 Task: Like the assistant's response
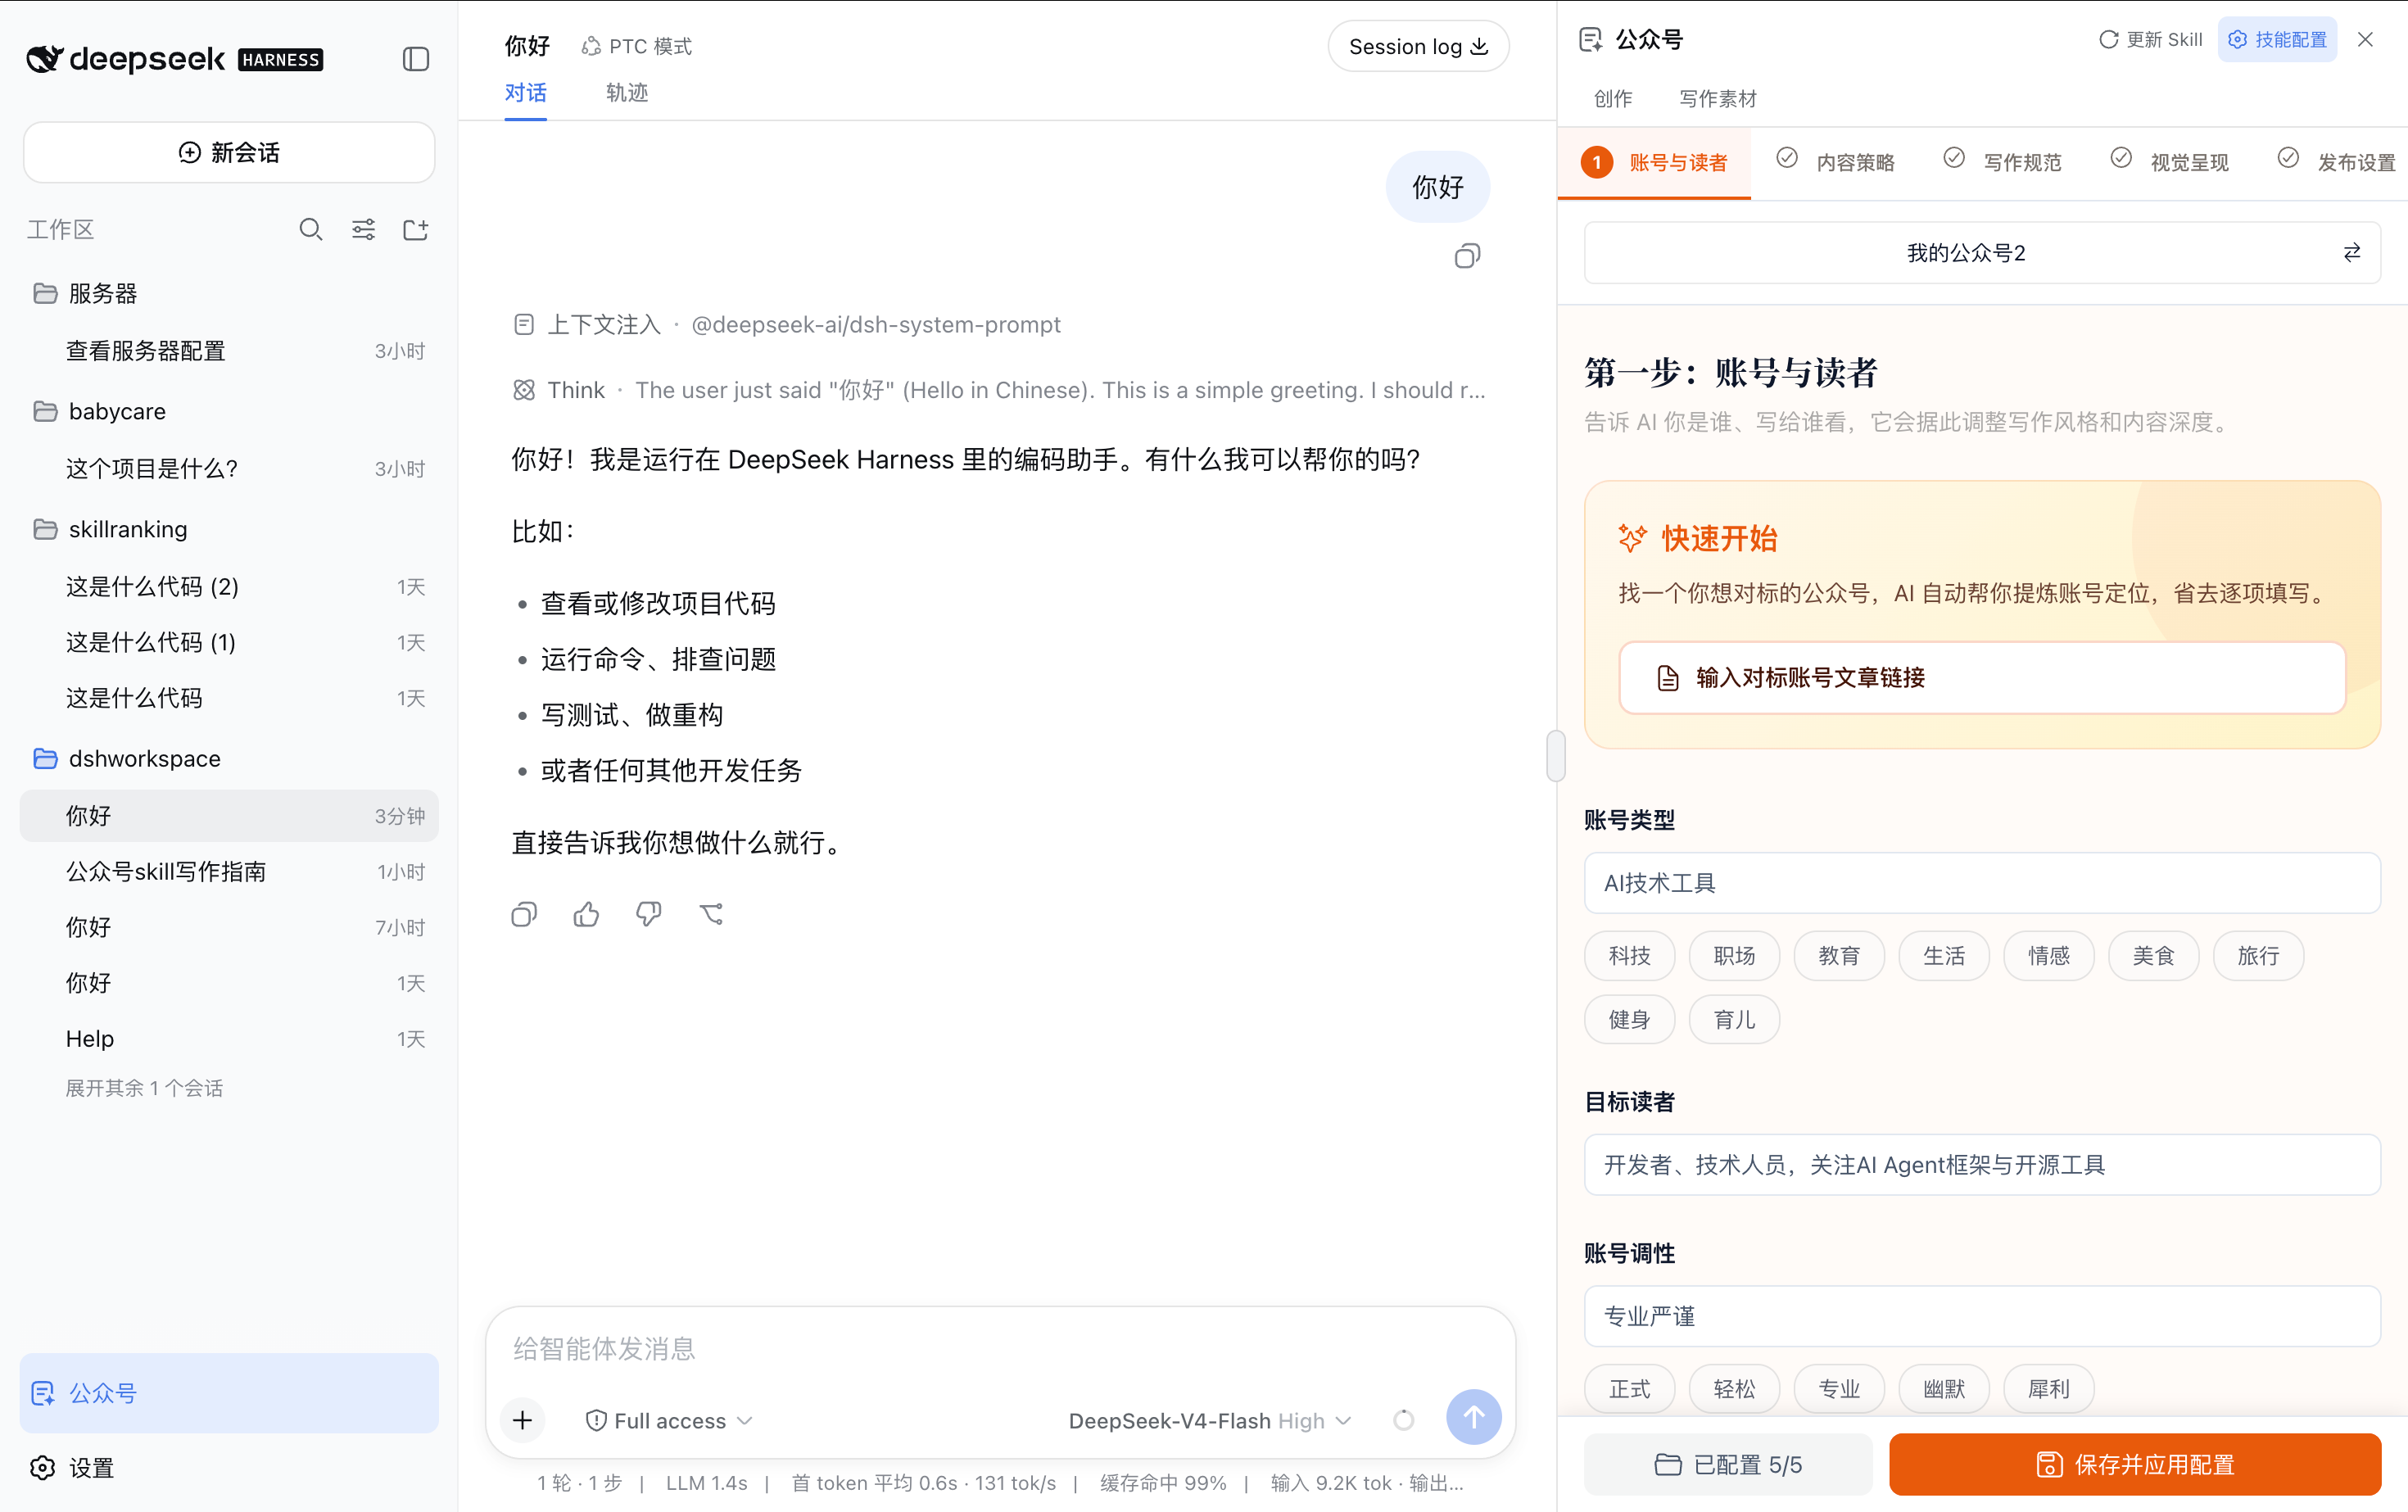click(586, 914)
